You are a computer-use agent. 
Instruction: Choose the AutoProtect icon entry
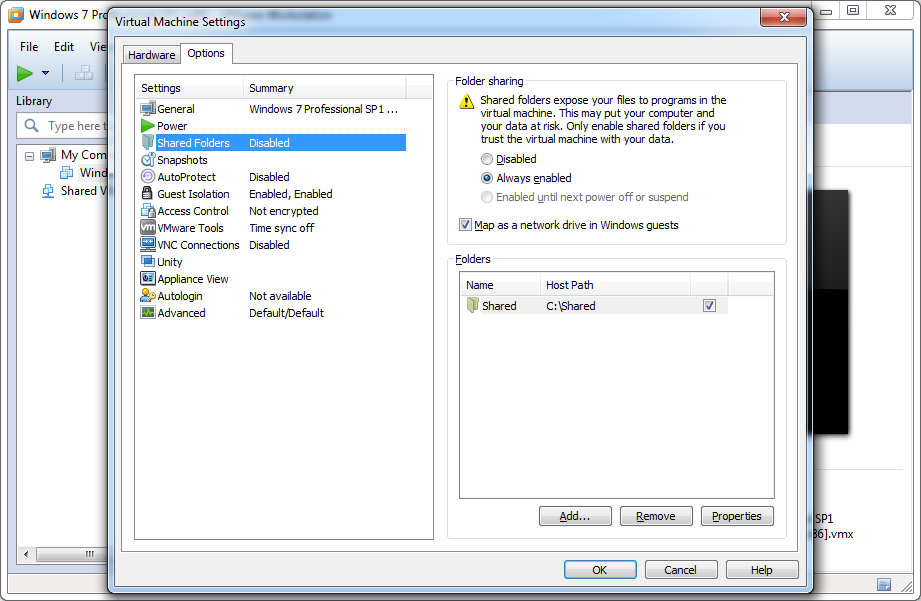pyautogui.click(x=148, y=177)
